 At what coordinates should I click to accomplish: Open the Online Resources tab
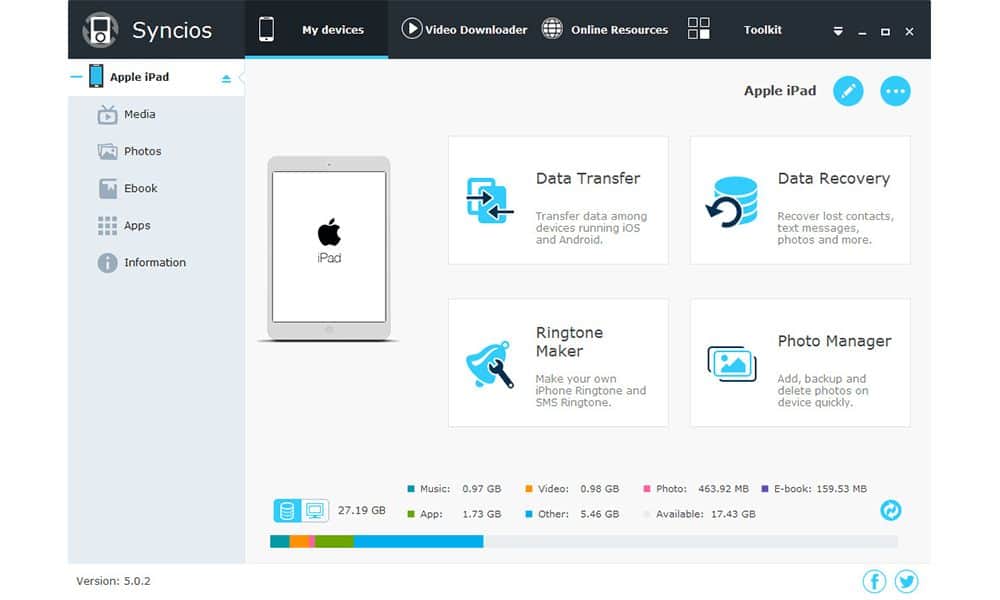coord(605,29)
